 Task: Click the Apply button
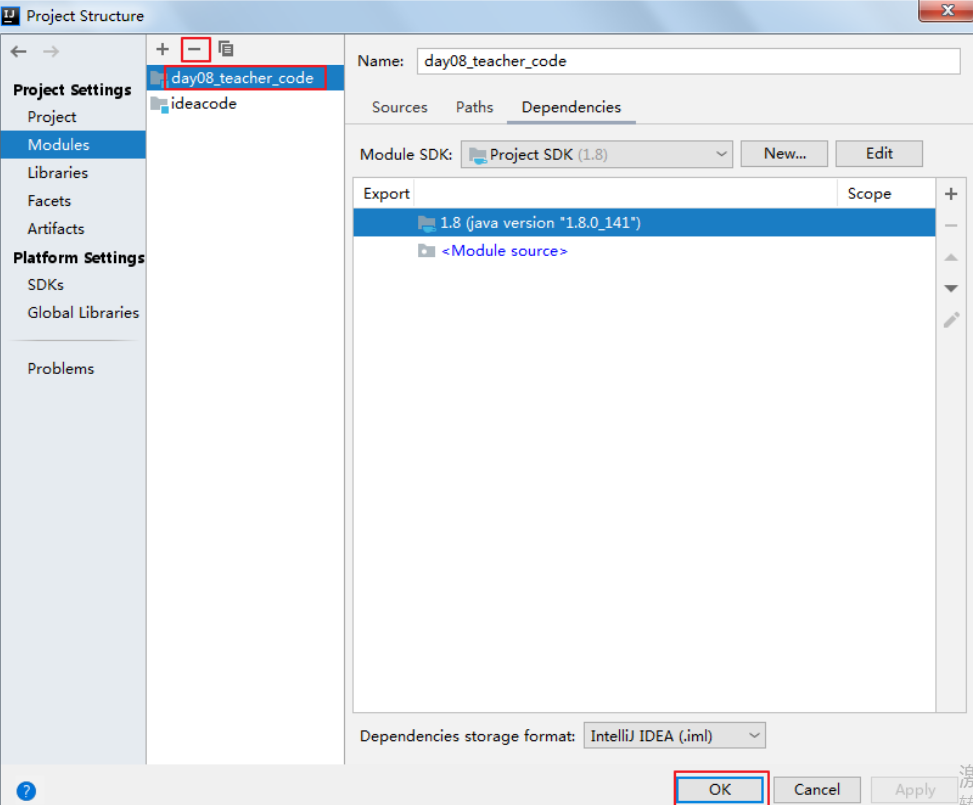(x=915, y=789)
